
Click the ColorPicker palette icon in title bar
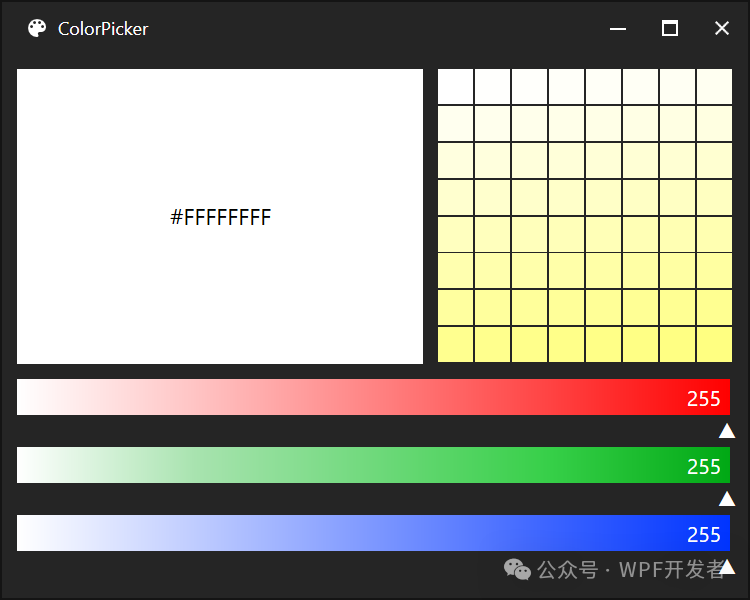tap(37, 28)
